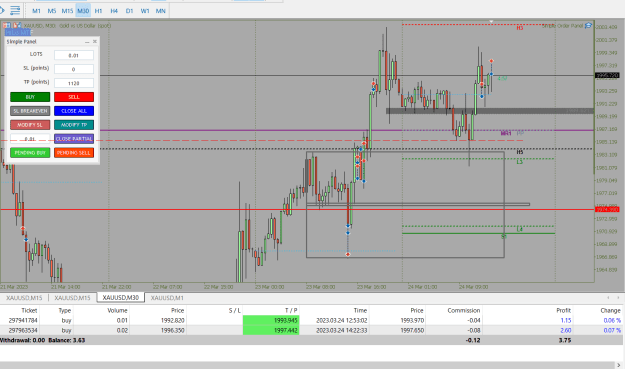
Task: Click change value 0.06 %
Action: pyautogui.click(x=612, y=320)
